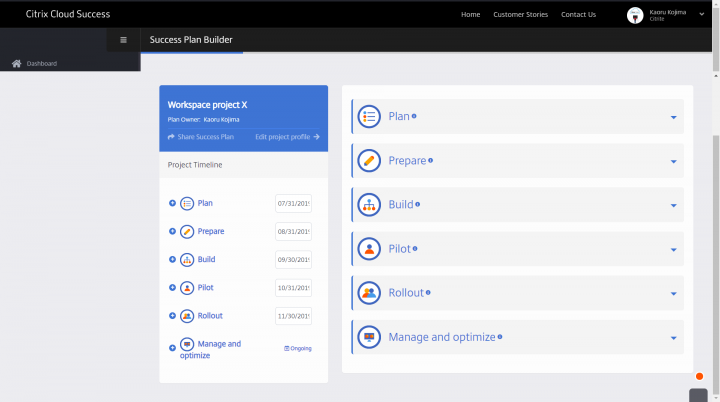
Task: Expand the Prepare section chevron
Action: click(674, 161)
